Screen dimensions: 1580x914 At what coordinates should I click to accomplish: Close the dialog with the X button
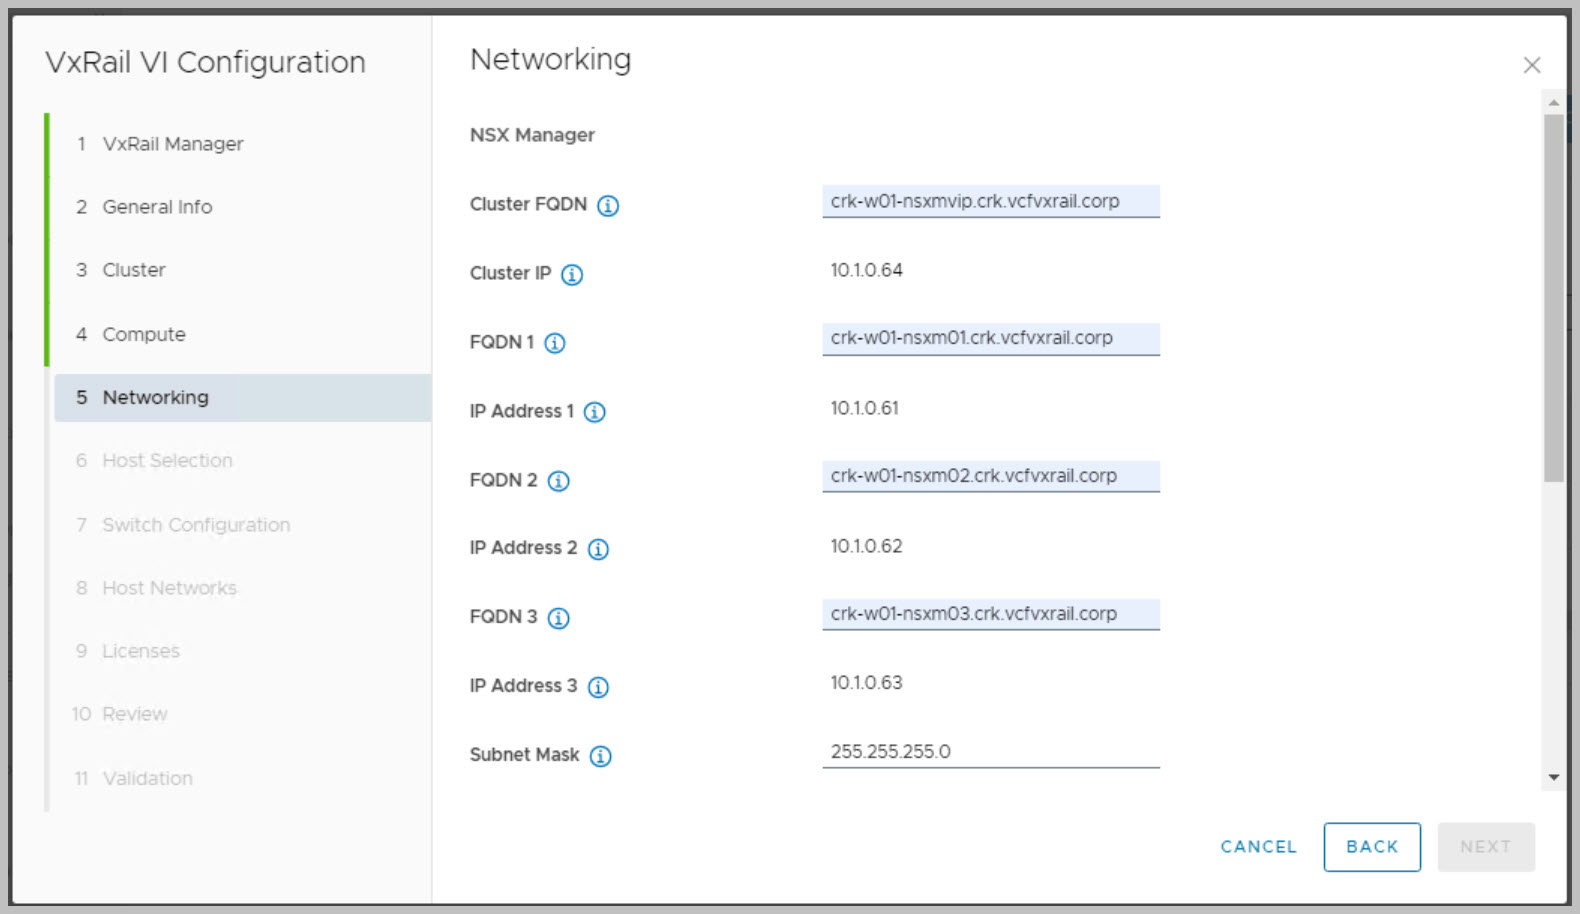[x=1531, y=65]
